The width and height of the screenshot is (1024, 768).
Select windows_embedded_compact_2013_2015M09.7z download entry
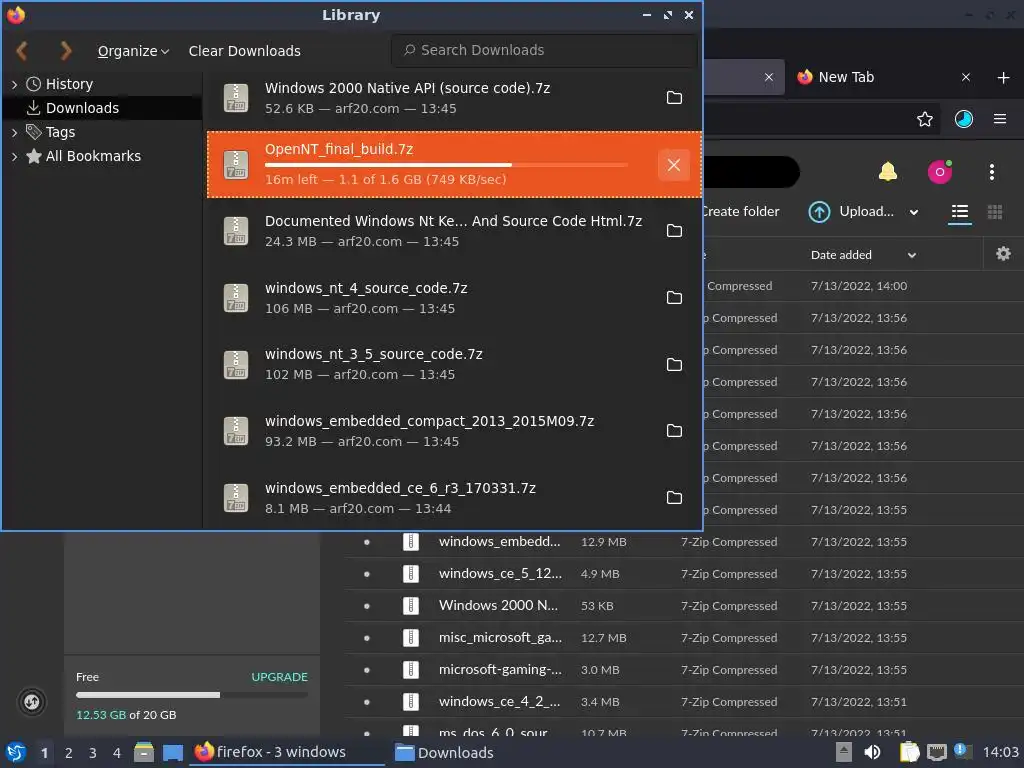[x=454, y=431]
